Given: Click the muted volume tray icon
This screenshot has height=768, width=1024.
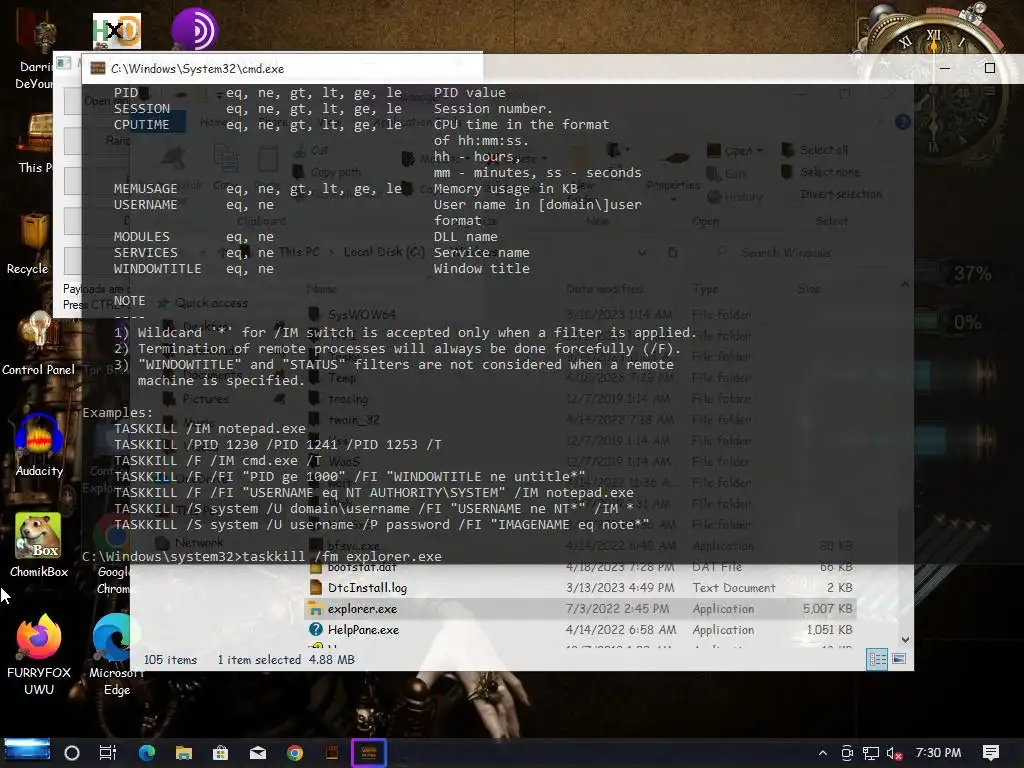Looking at the screenshot, I should pyautogui.click(x=894, y=753).
